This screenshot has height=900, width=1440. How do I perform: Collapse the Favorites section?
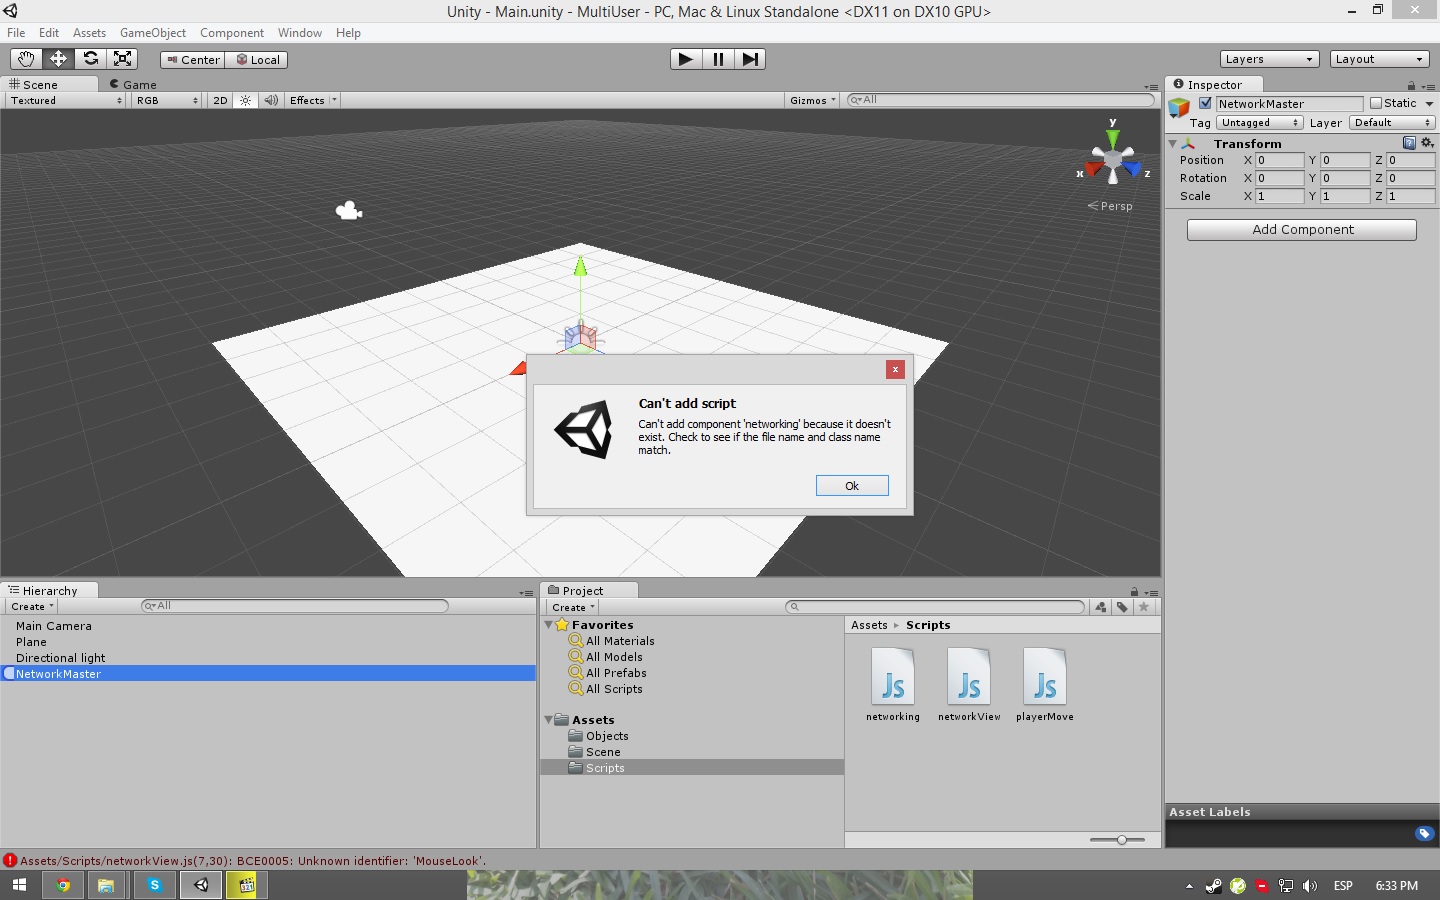[549, 624]
